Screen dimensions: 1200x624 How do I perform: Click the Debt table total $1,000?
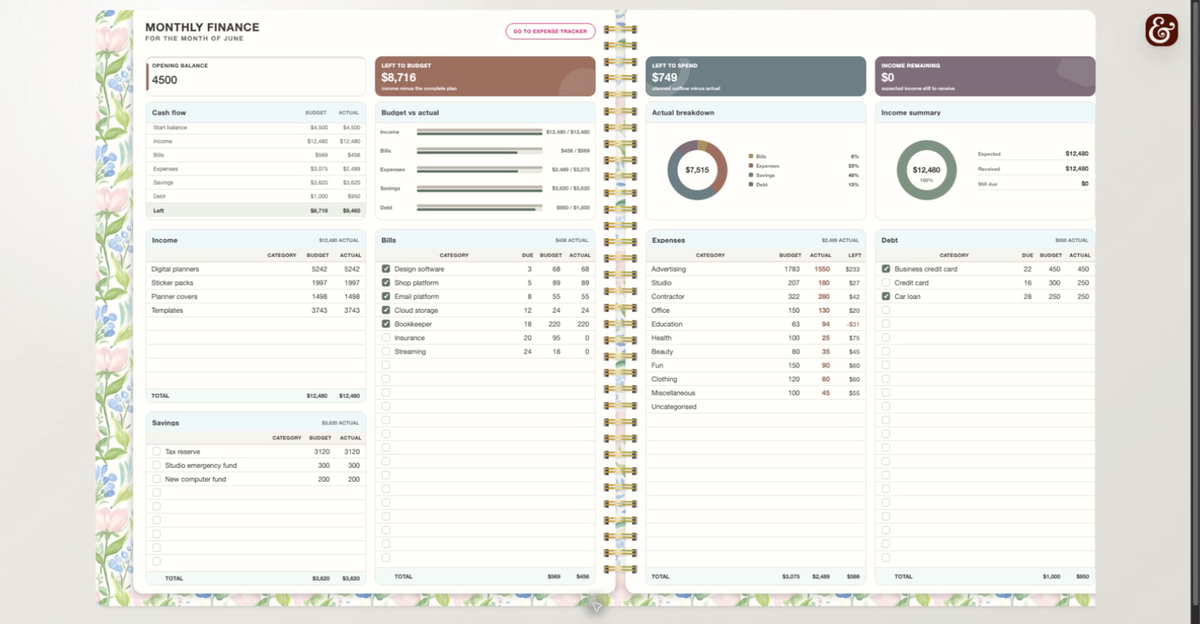(x=1052, y=577)
